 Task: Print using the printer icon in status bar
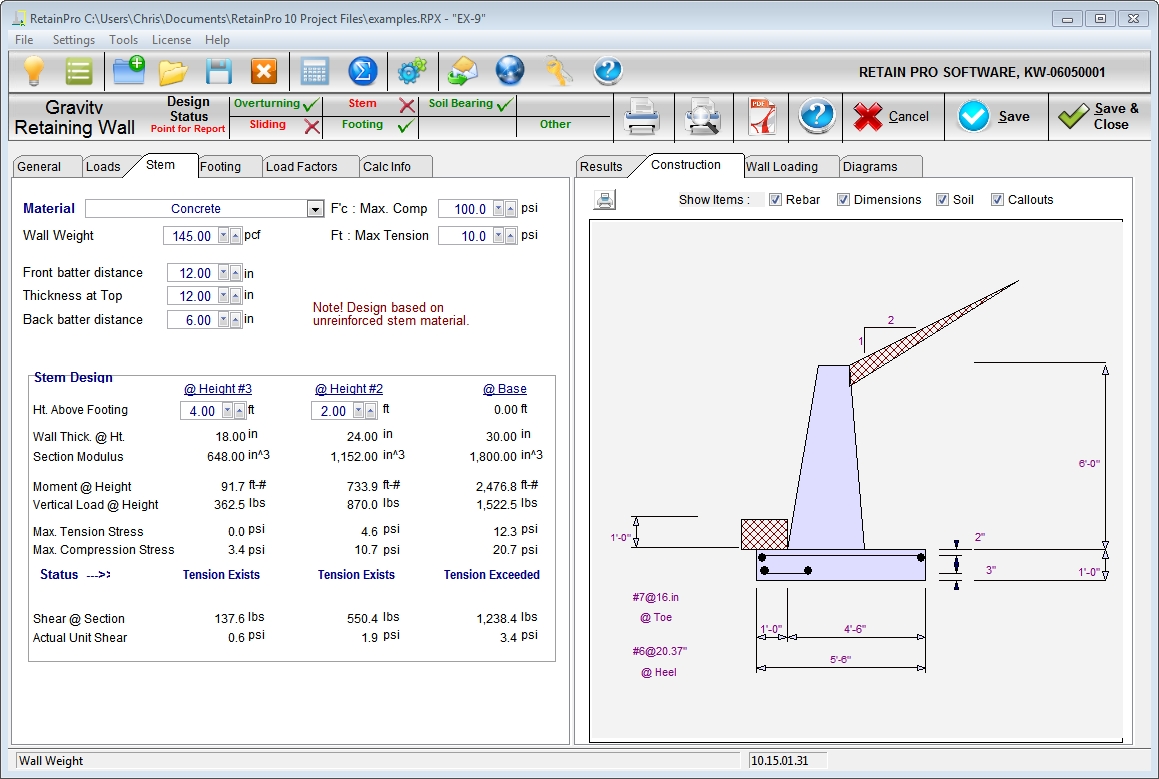(x=641, y=117)
